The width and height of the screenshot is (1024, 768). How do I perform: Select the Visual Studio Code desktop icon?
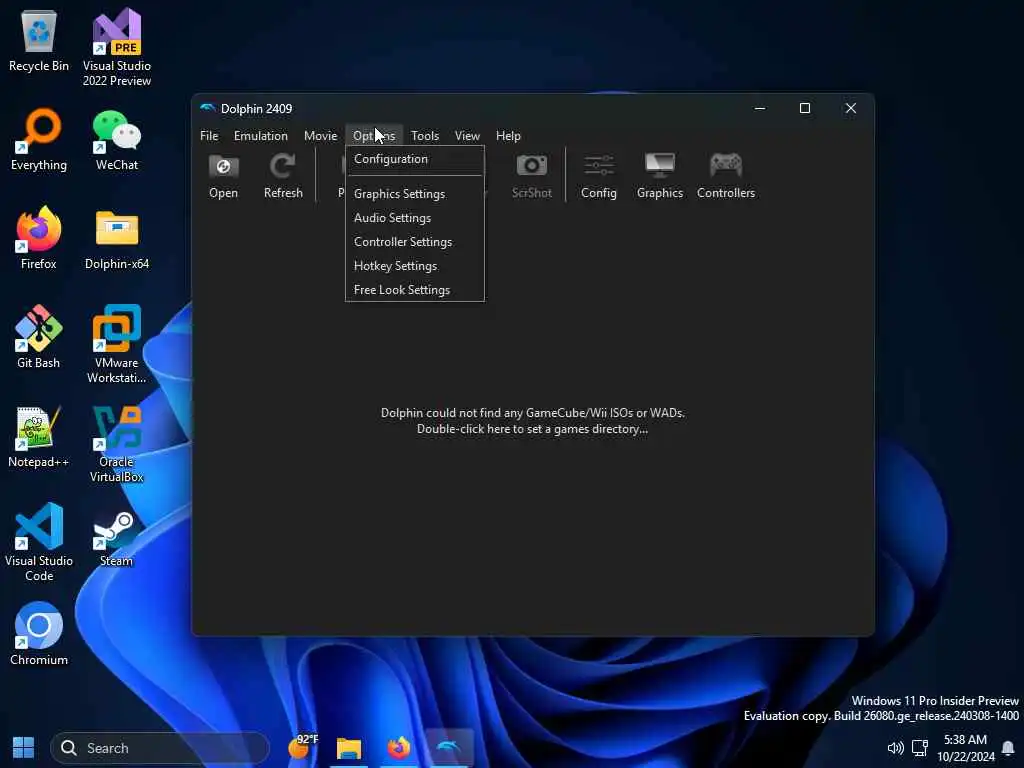click(39, 542)
